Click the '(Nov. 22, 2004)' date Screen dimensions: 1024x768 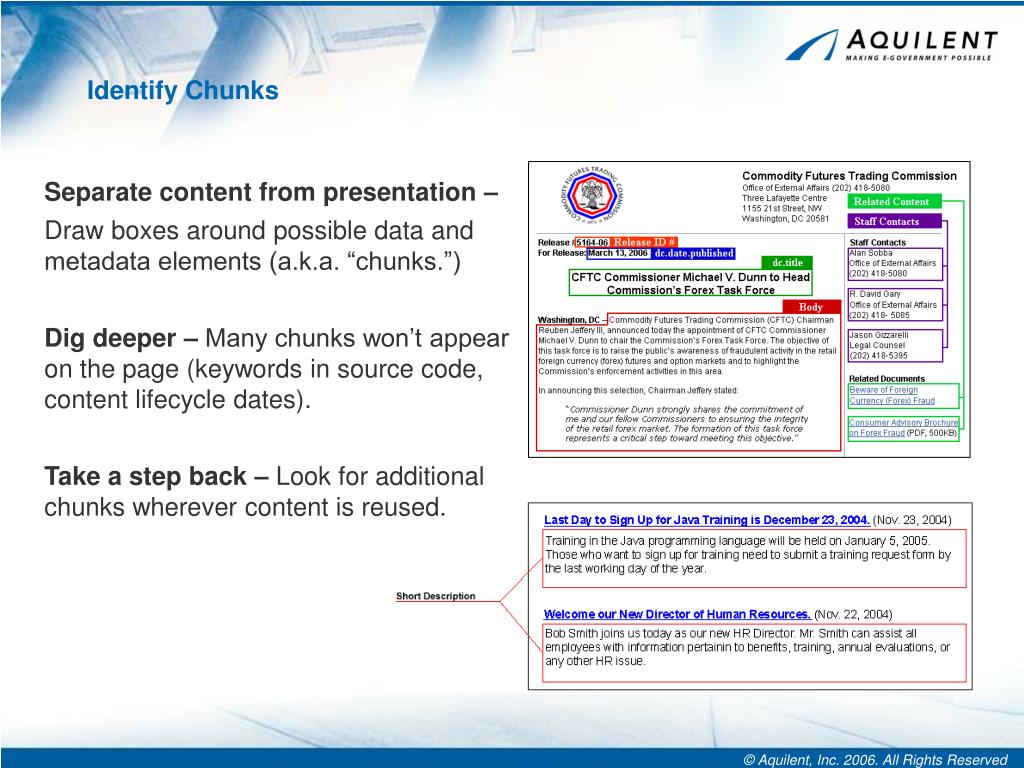pos(853,614)
